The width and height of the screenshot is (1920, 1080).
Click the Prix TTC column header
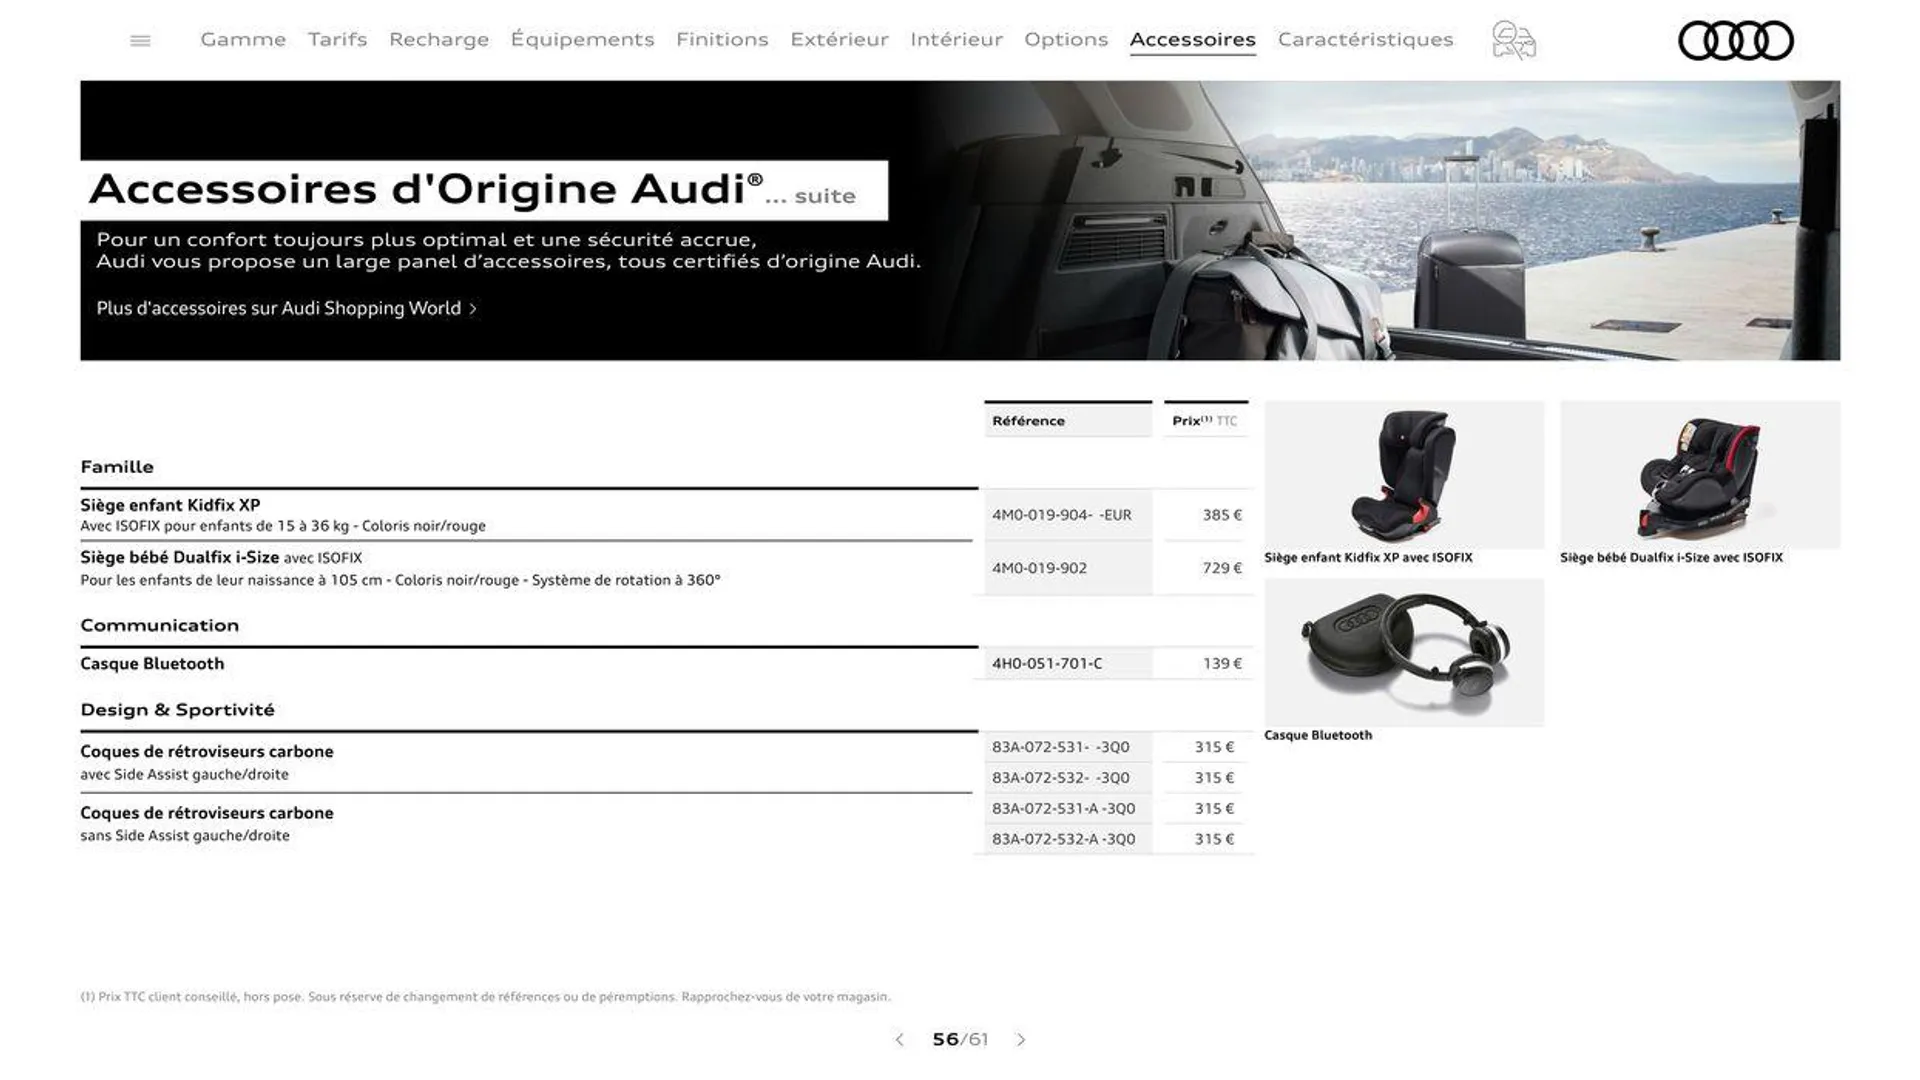pyautogui.click(x=1205, y=421)
